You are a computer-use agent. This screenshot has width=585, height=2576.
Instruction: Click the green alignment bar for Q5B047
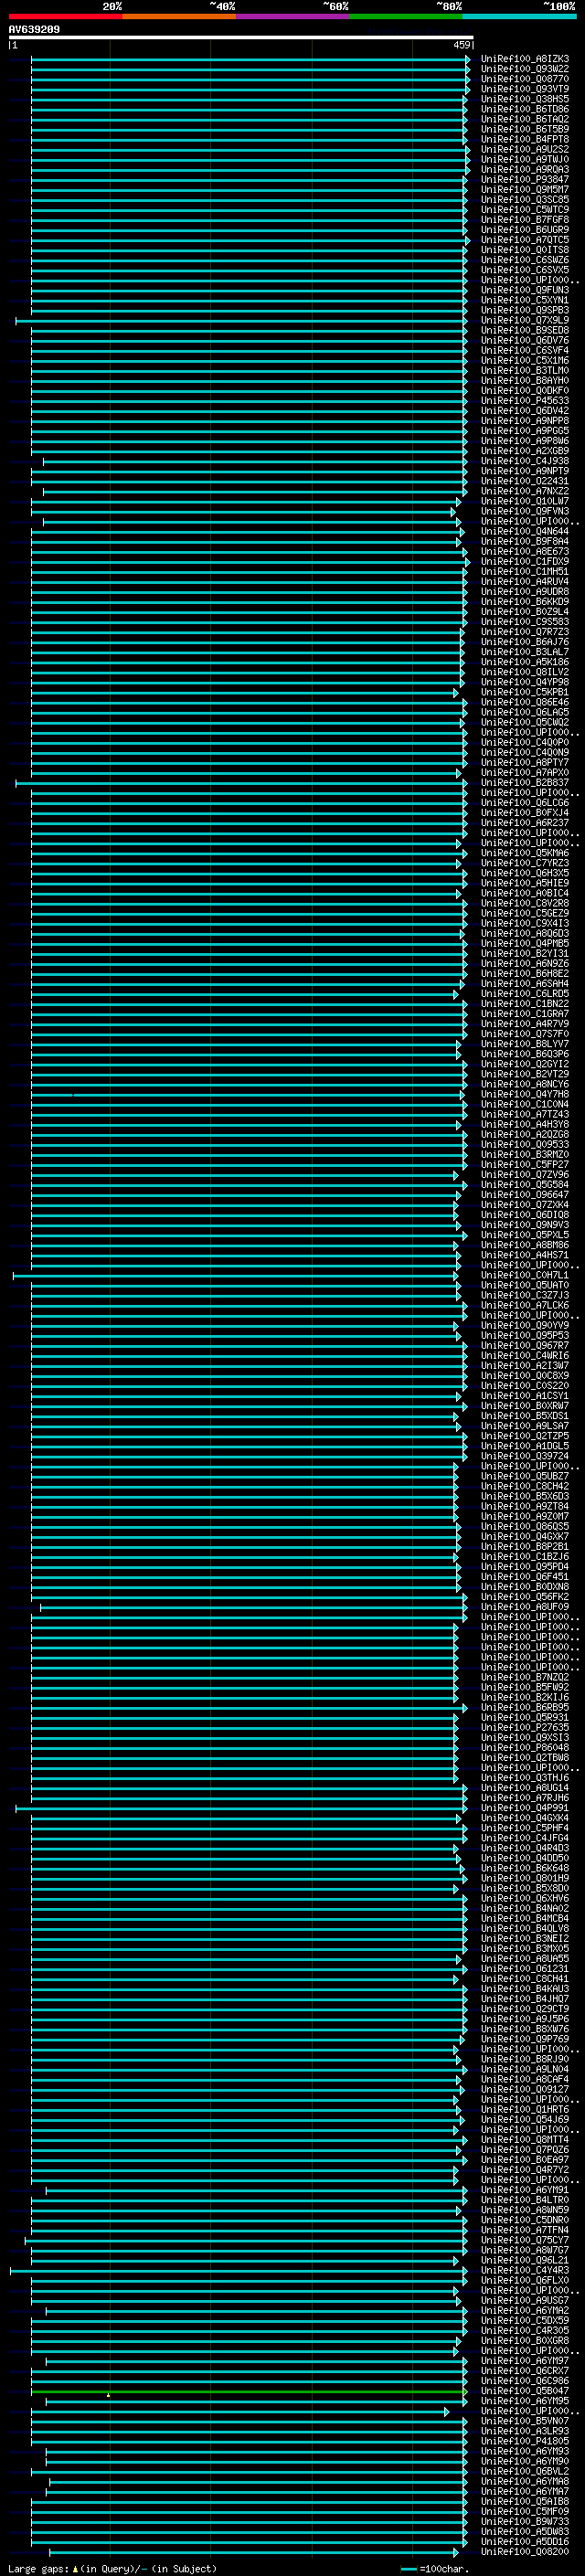click(248, 2392)
